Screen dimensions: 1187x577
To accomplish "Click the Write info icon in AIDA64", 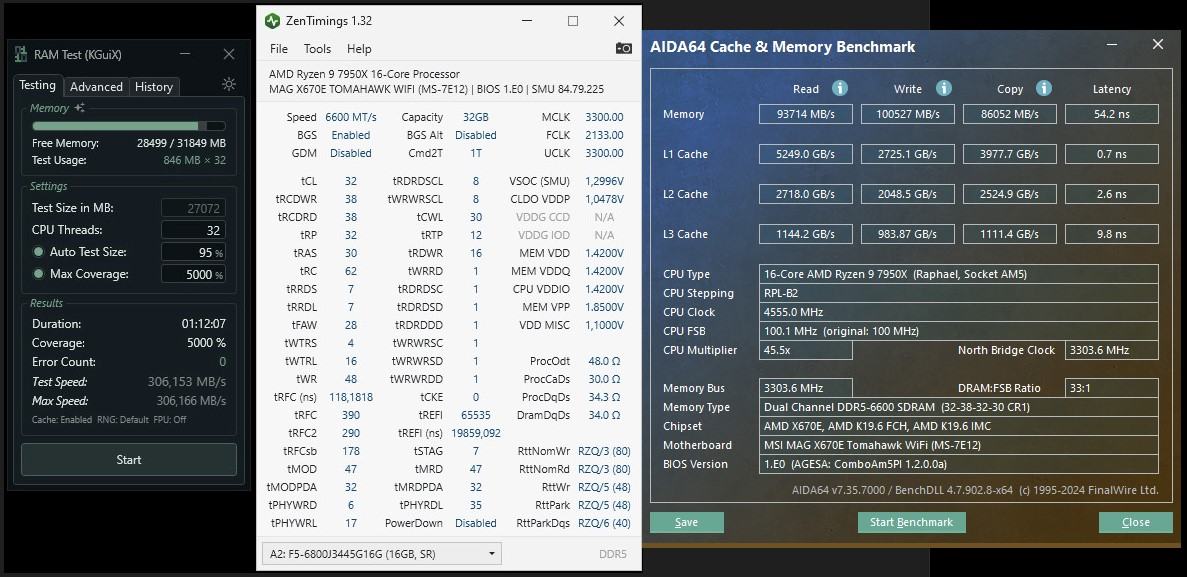I will tap(943, 88).
